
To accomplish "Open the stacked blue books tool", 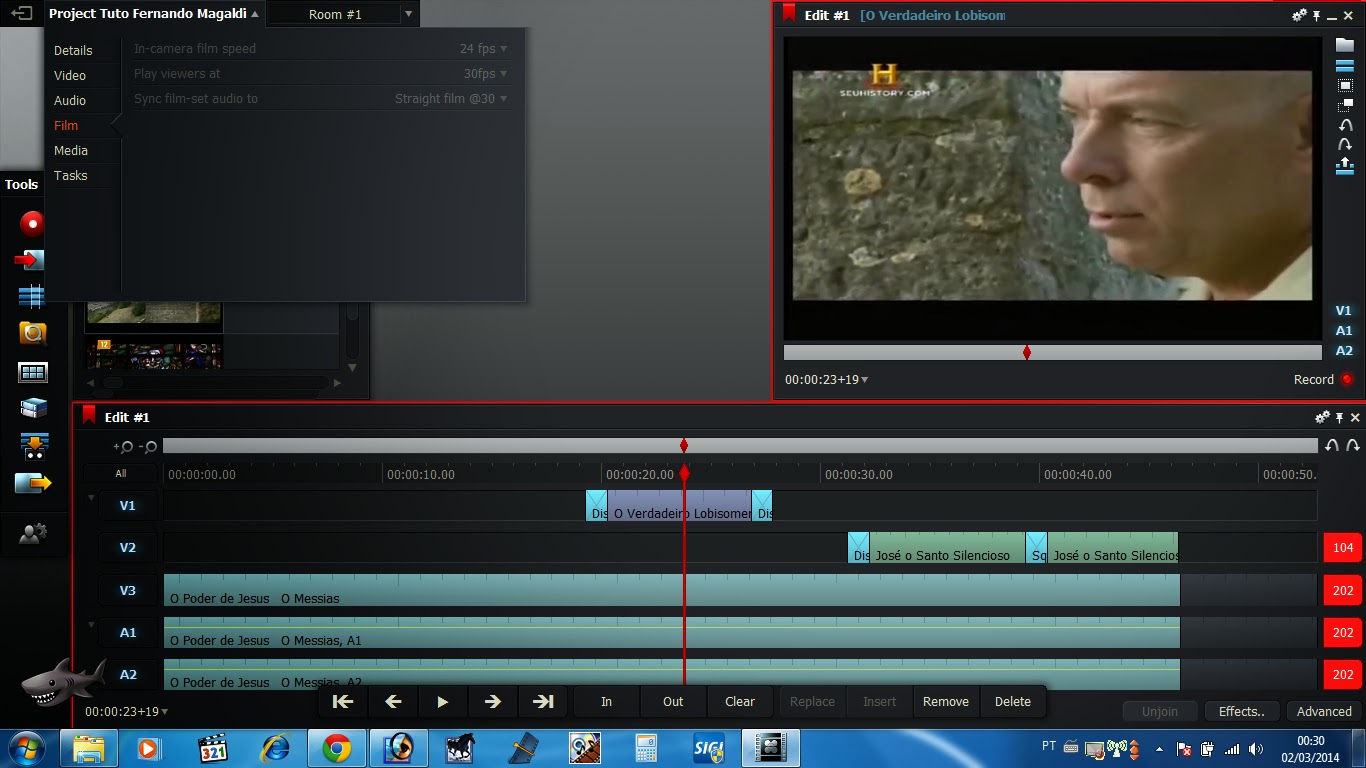I will coord(33,408).
